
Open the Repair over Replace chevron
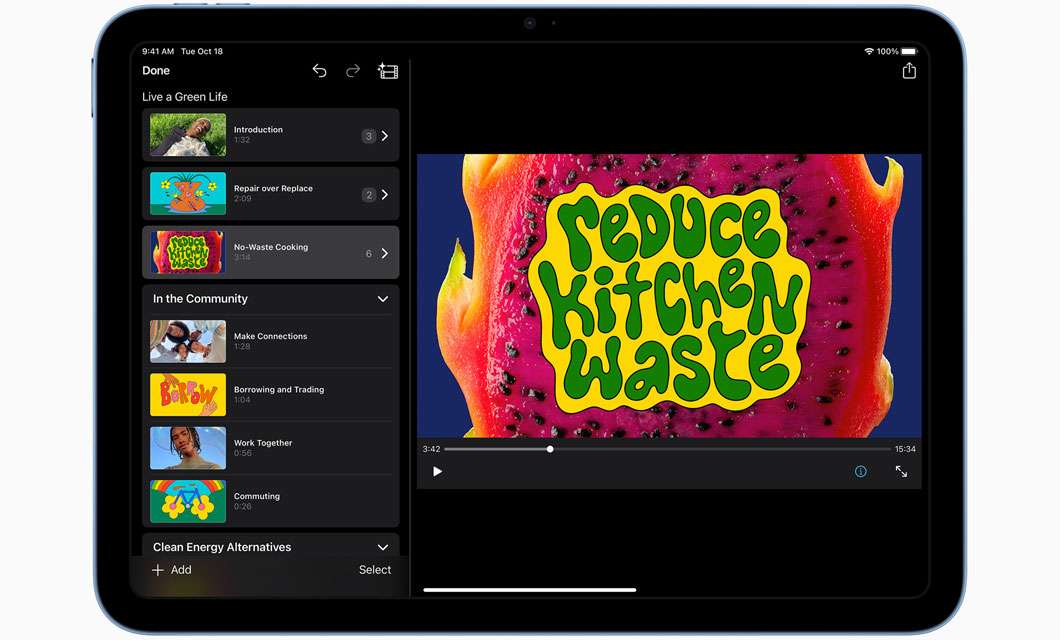coord(385,195)
